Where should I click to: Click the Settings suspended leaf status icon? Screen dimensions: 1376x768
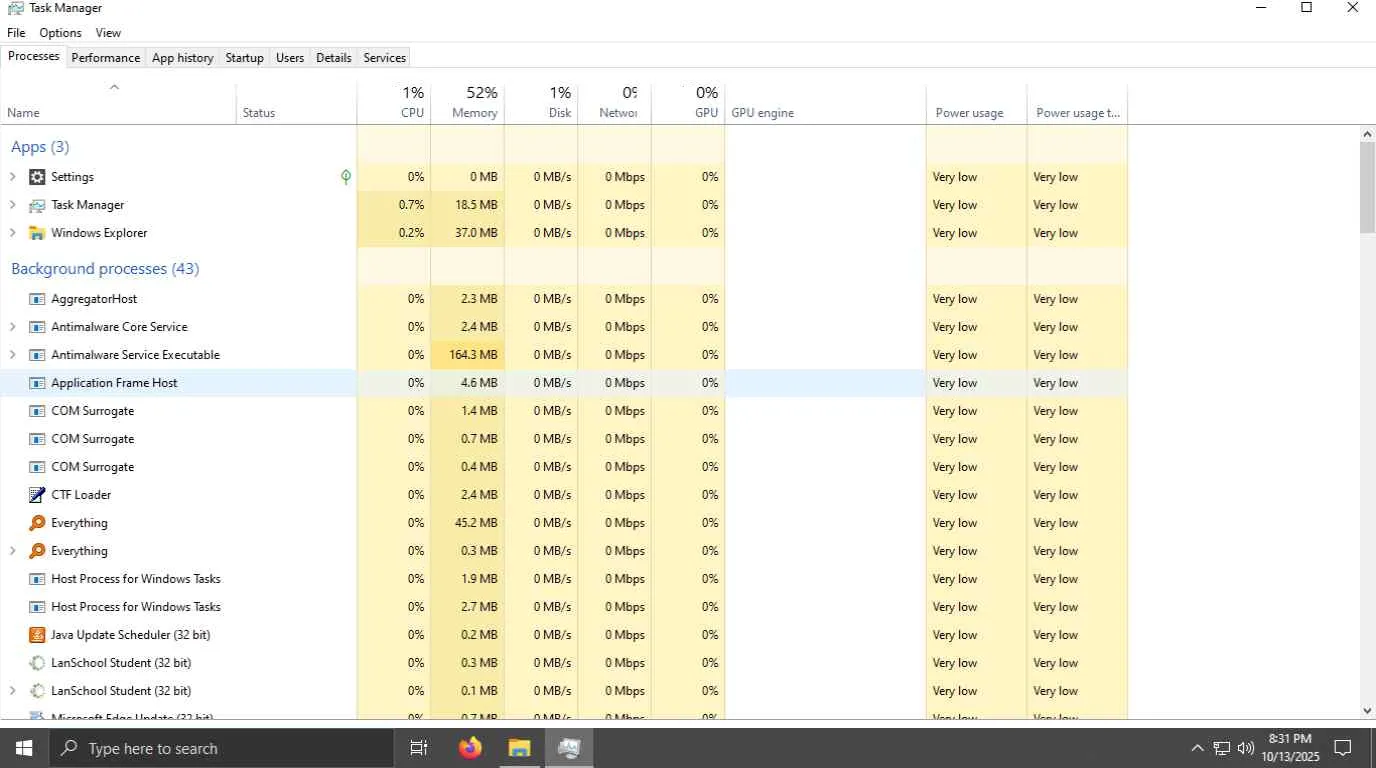(346, 177)
